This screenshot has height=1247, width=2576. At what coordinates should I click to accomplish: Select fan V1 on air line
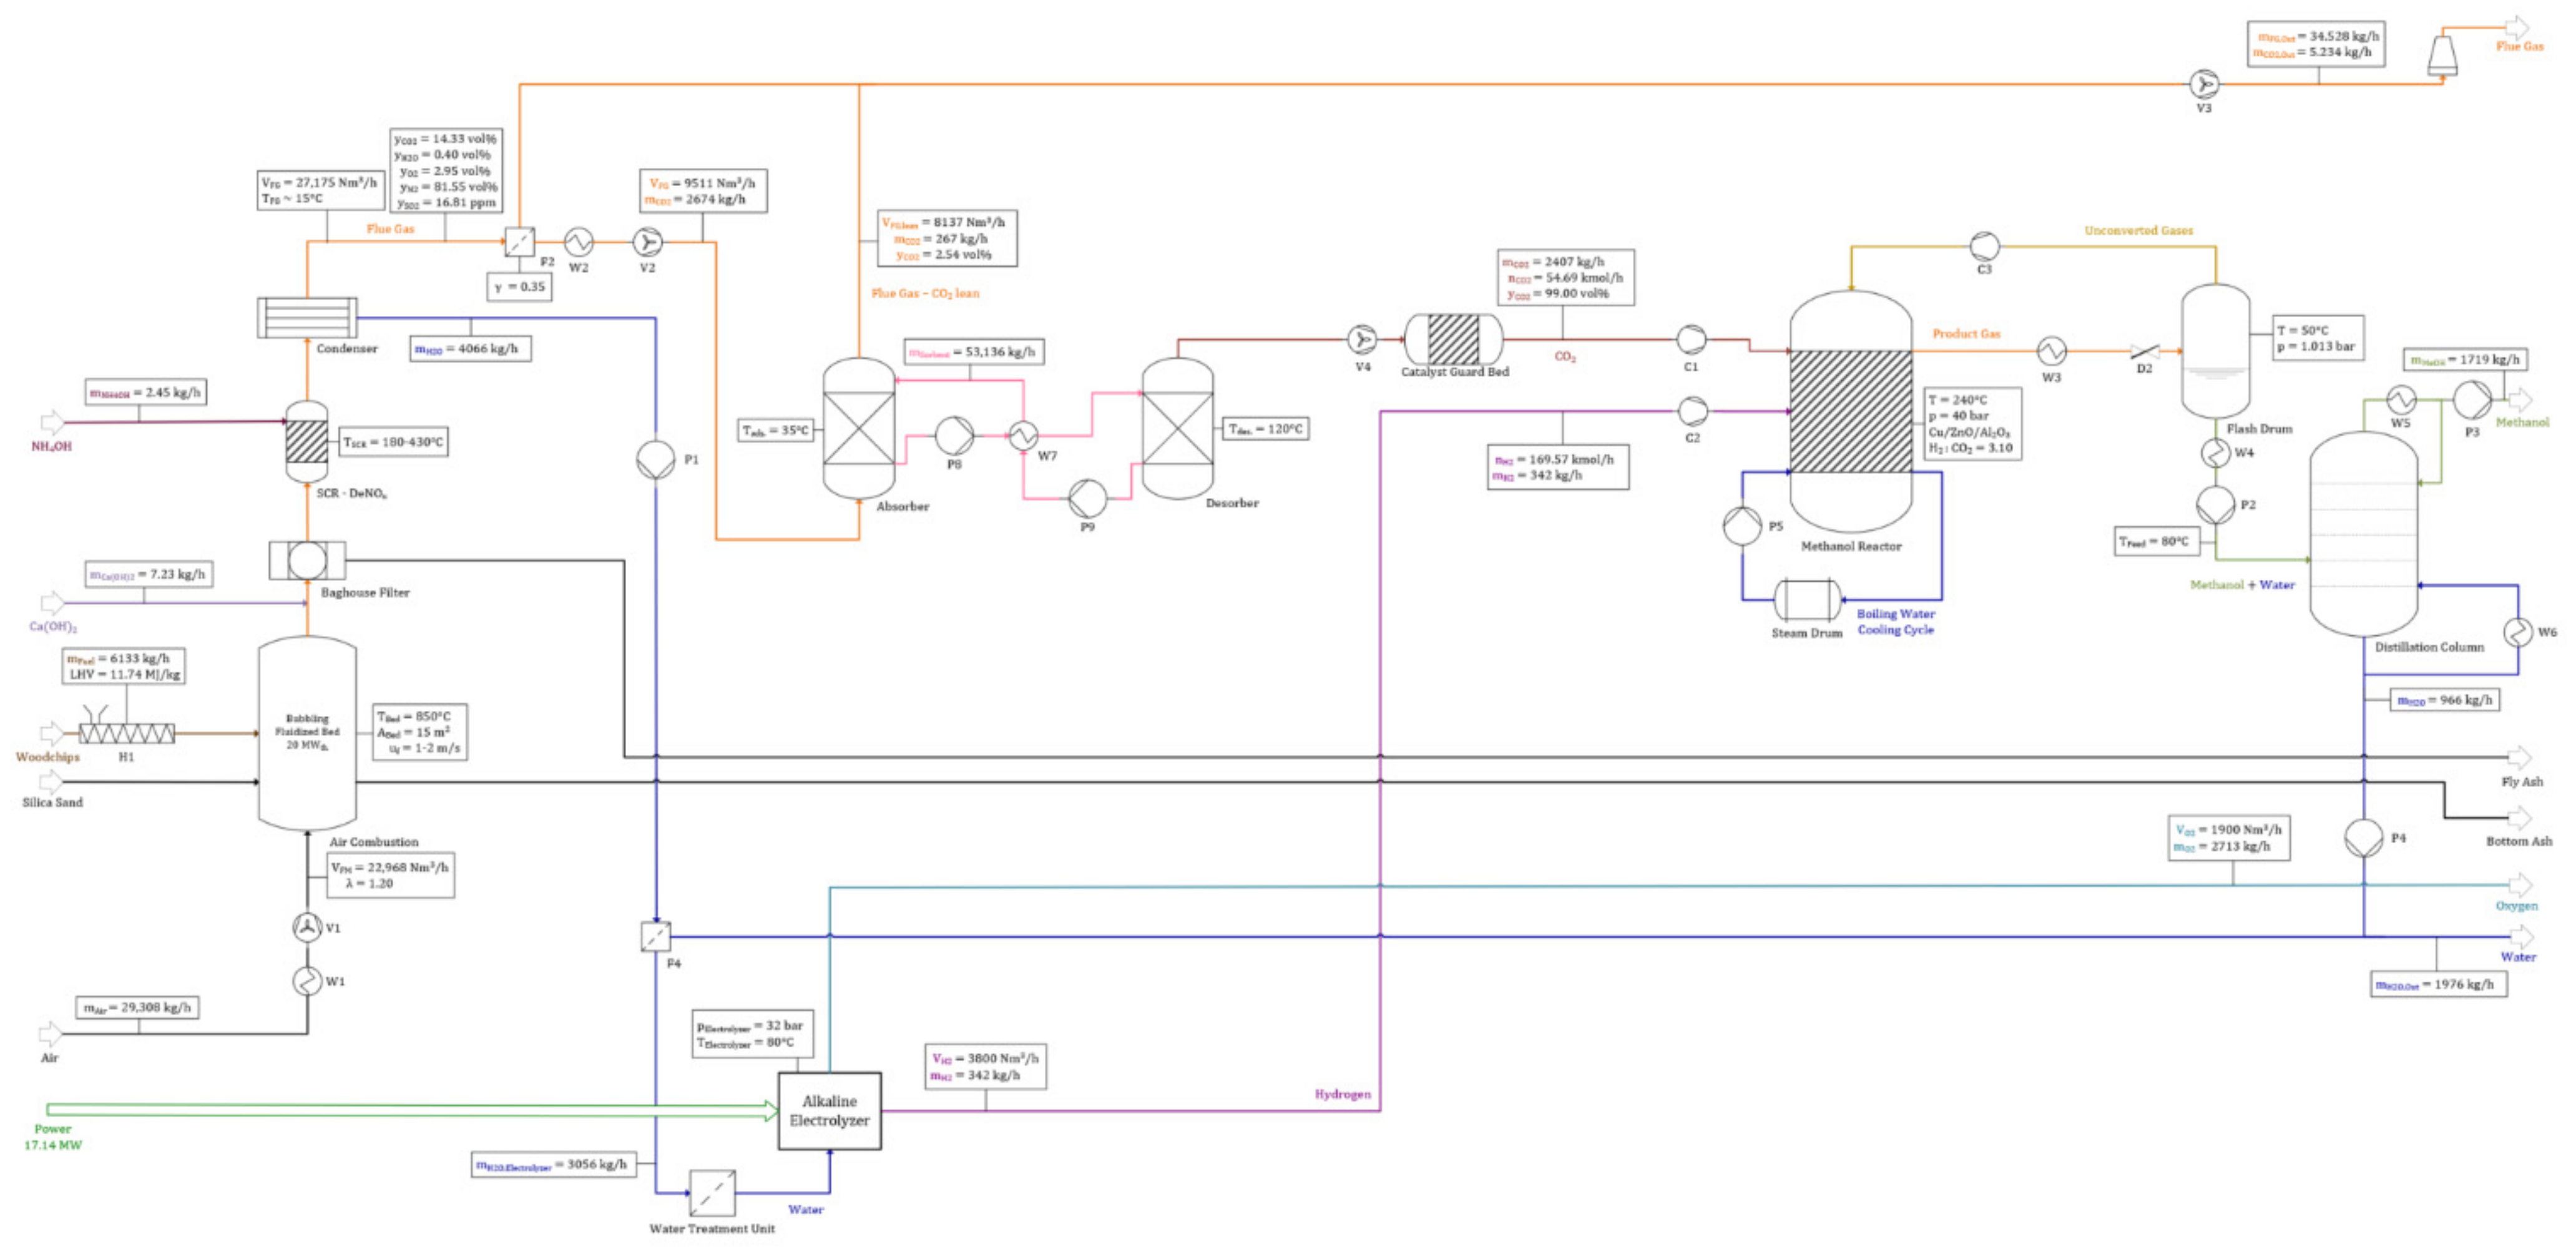[307, 927]
